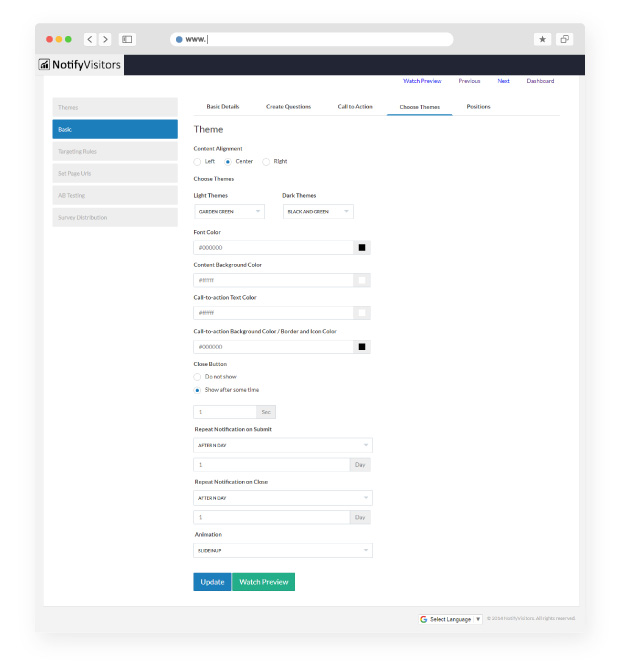This screenshot has width=620, height=670.
Task: Choose Show after some time option
Action: pos(197,390)
